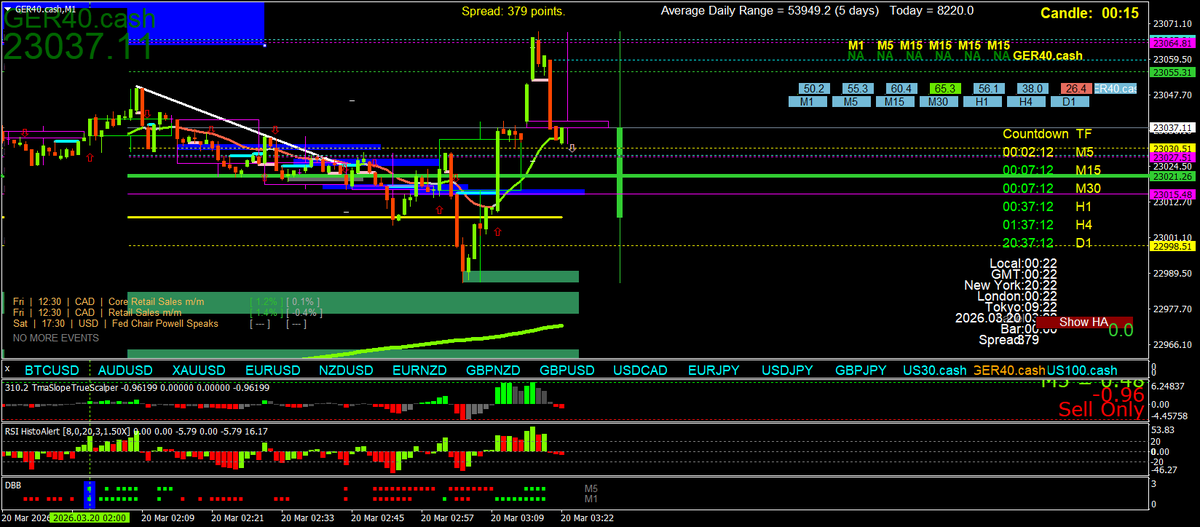Select the M5 timeframe button

pyautogui.click(x=851, y=102)
